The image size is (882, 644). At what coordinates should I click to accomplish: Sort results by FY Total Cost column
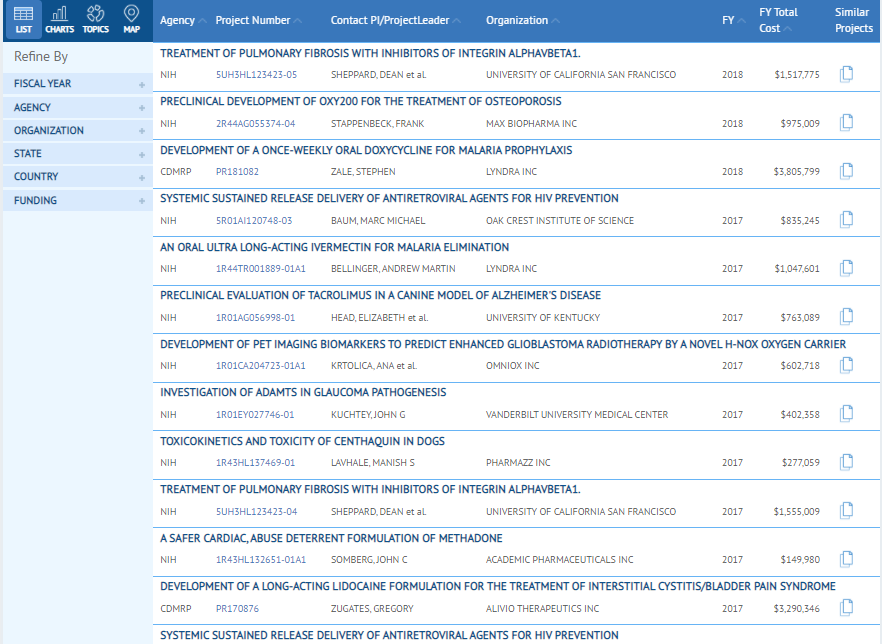click(778, 20)
